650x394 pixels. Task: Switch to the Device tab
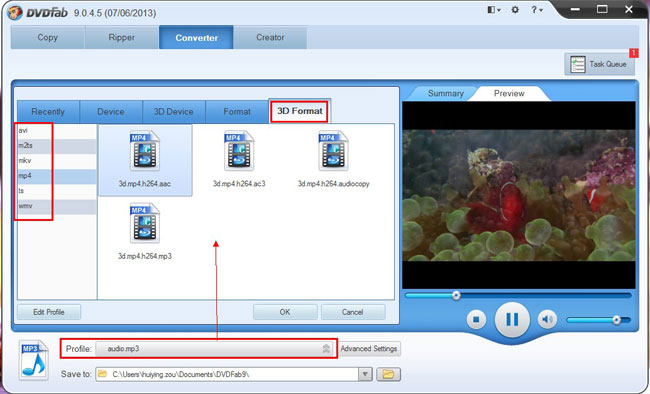[111, 112]
